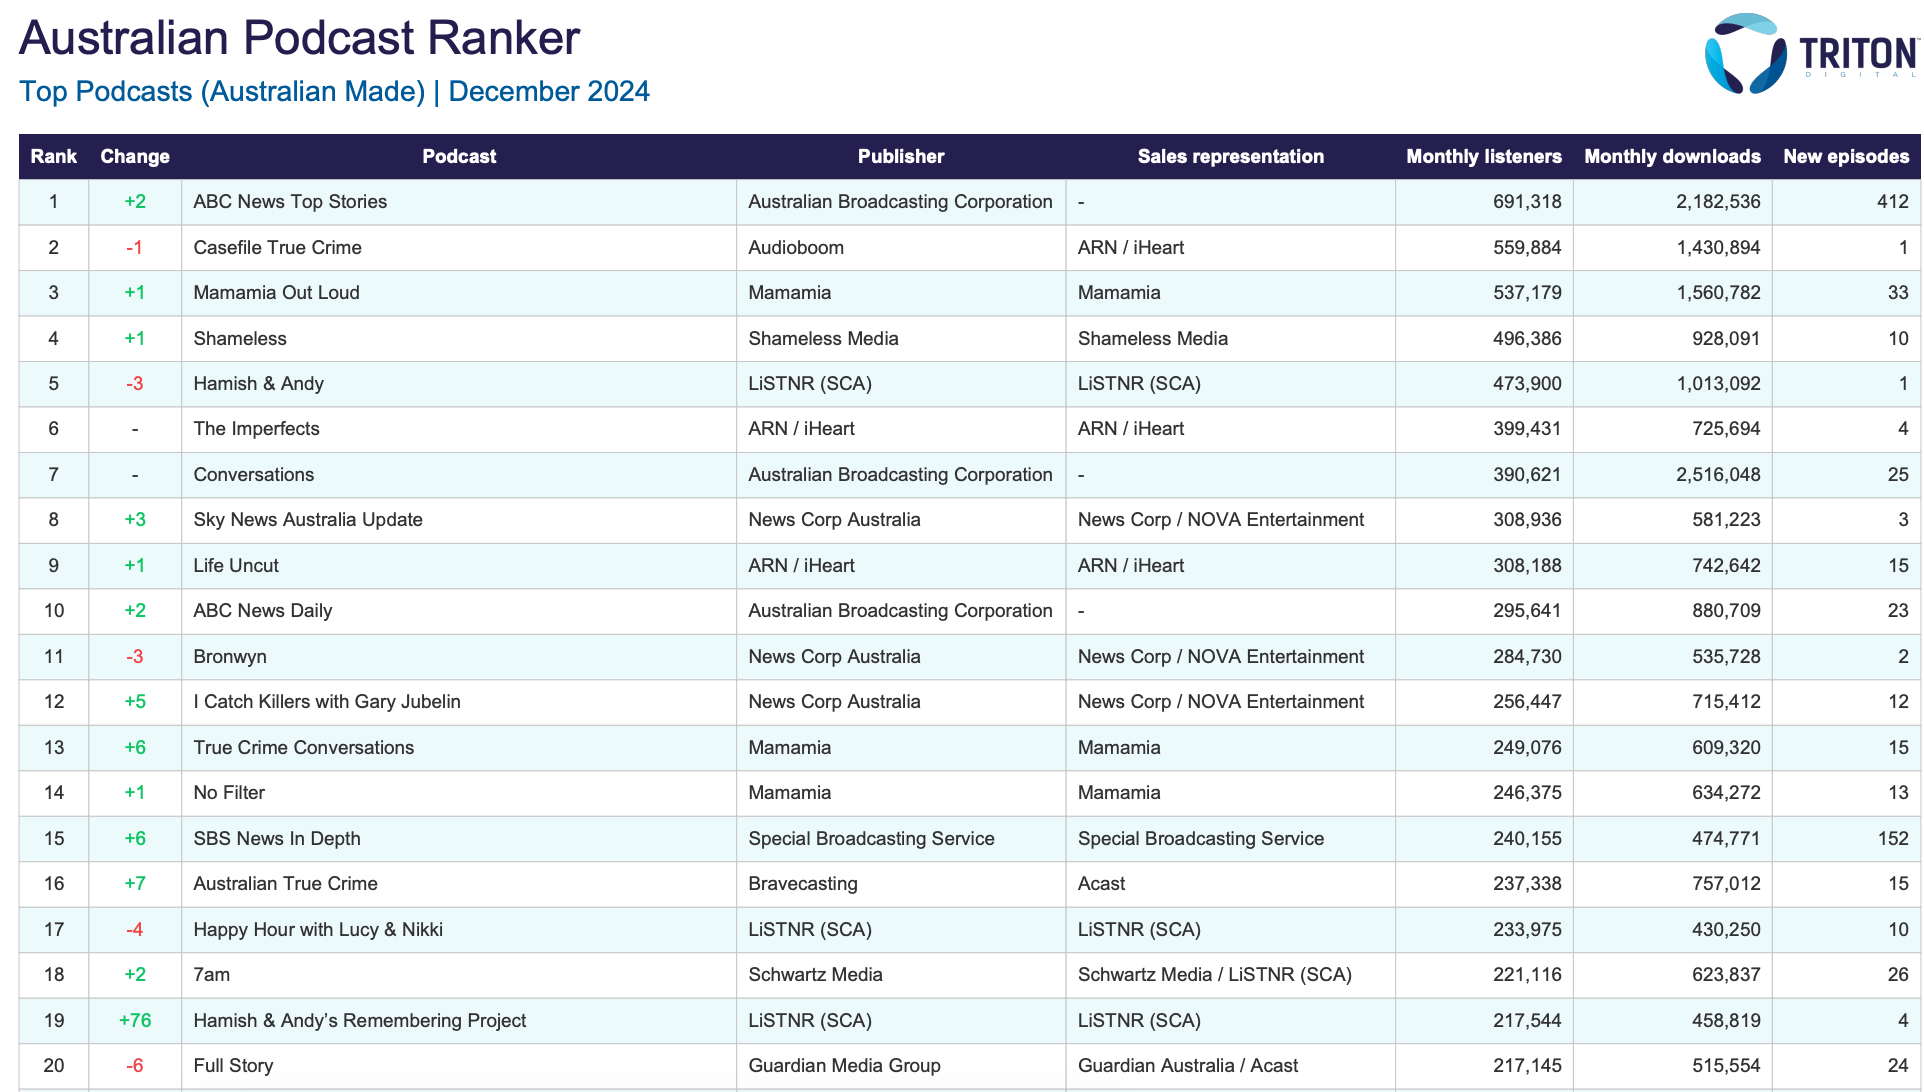Click the -6 rank change value

coord(135,1066)
